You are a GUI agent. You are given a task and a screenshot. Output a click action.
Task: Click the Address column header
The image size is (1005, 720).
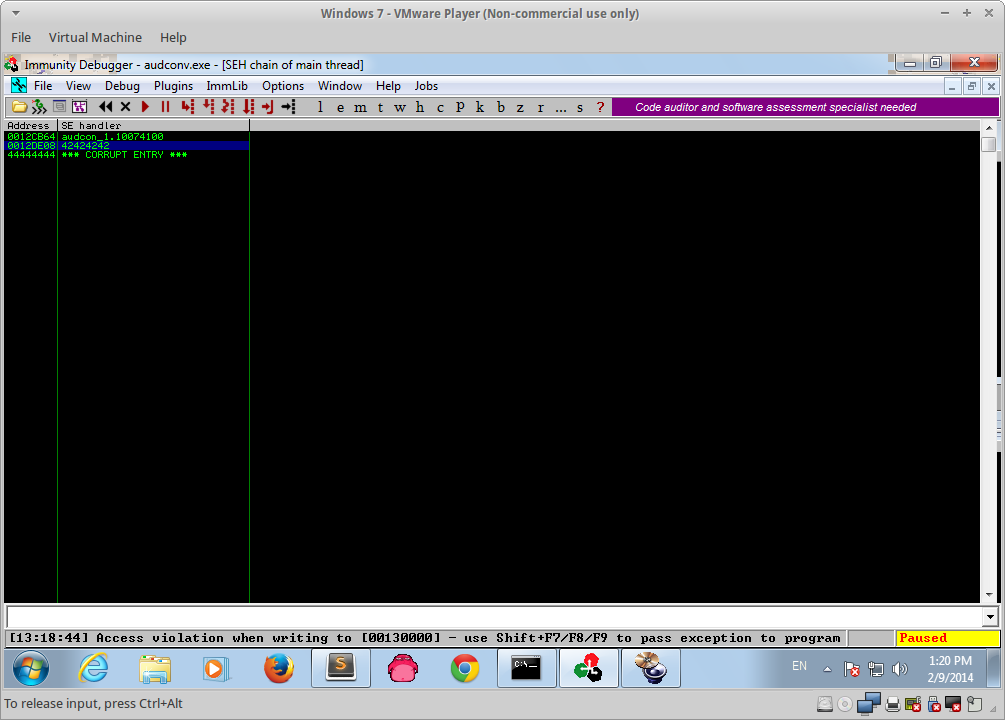tap(30, 126)
